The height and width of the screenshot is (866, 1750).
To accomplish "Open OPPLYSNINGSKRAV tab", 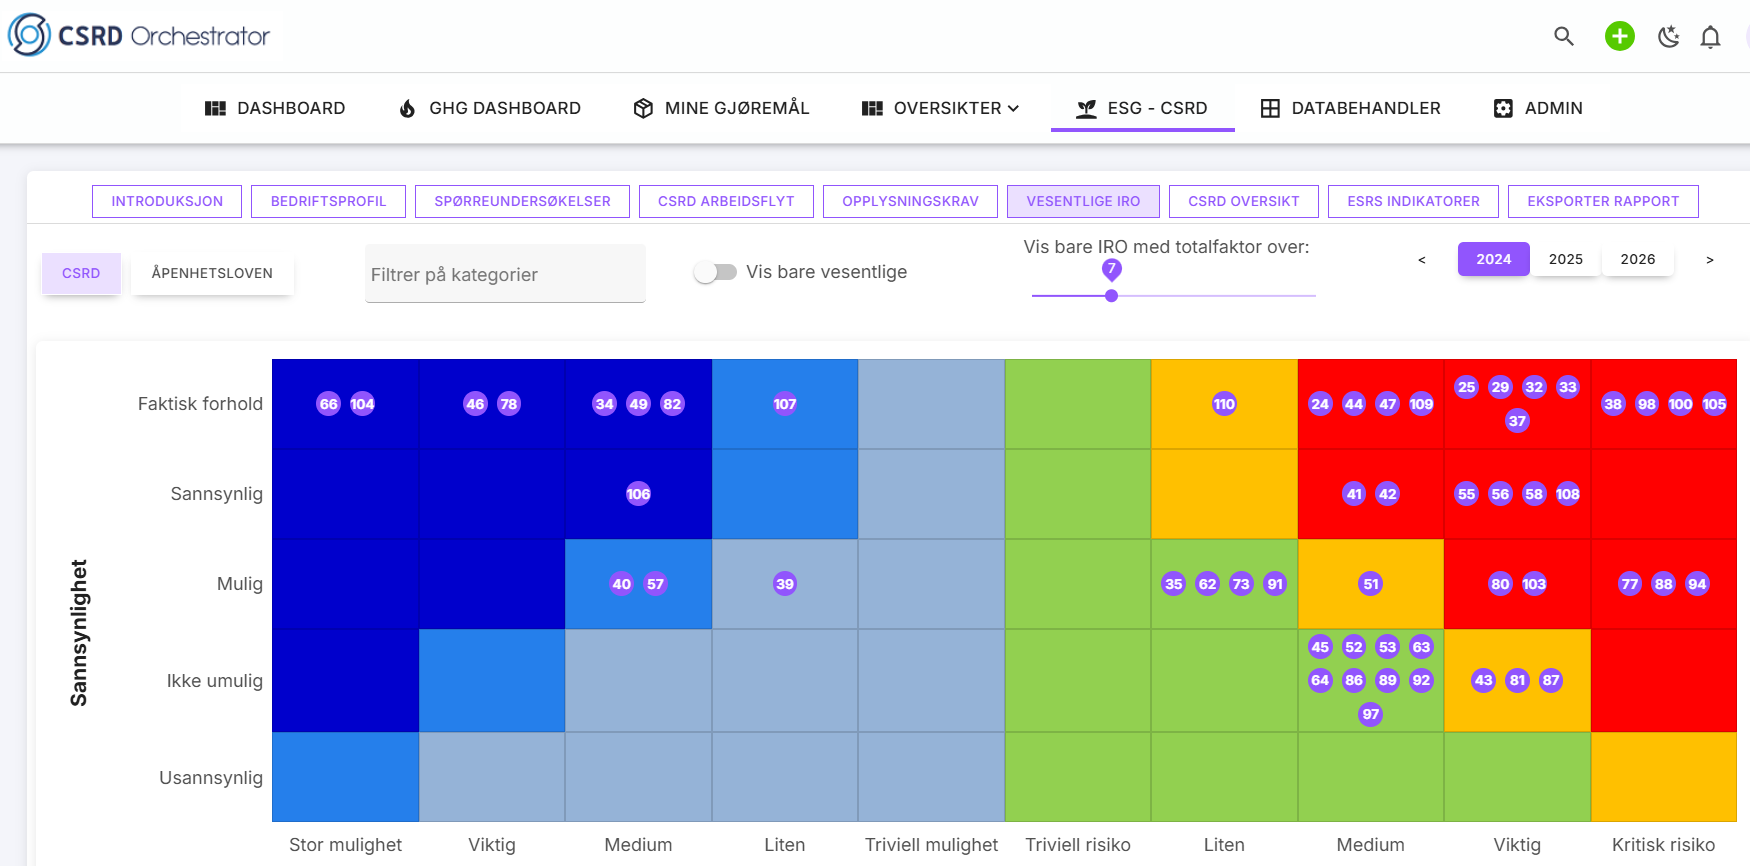I will click(x=910, y=201).
